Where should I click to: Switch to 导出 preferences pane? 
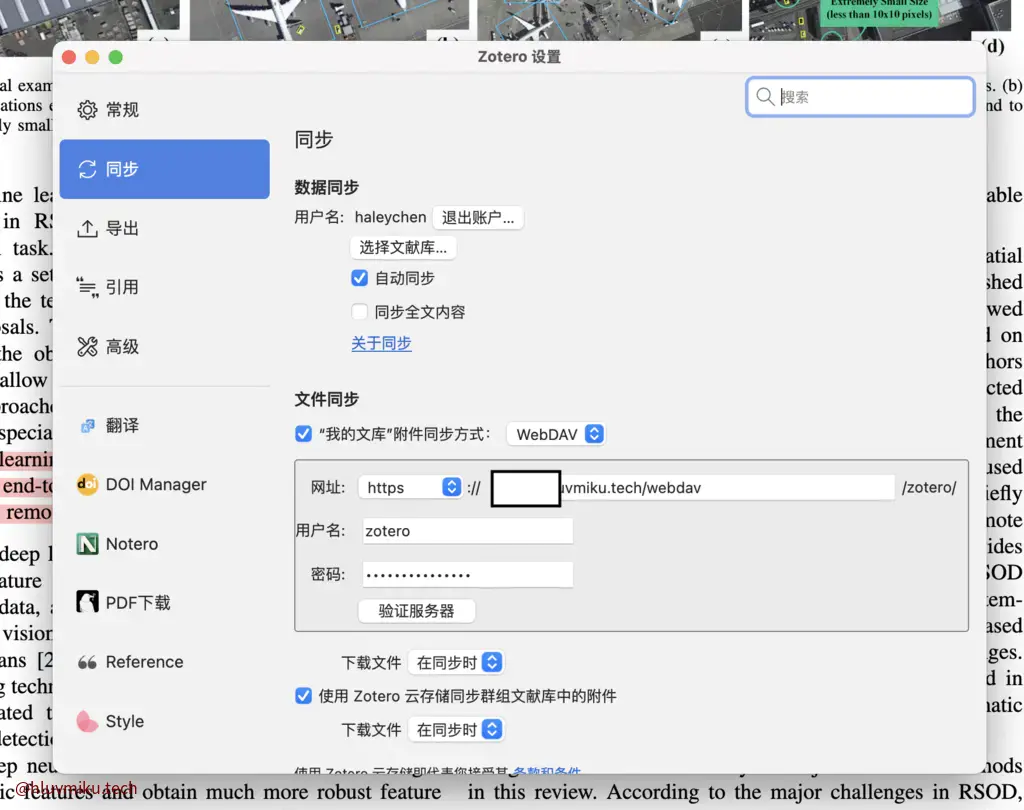[x=165, y=228]
